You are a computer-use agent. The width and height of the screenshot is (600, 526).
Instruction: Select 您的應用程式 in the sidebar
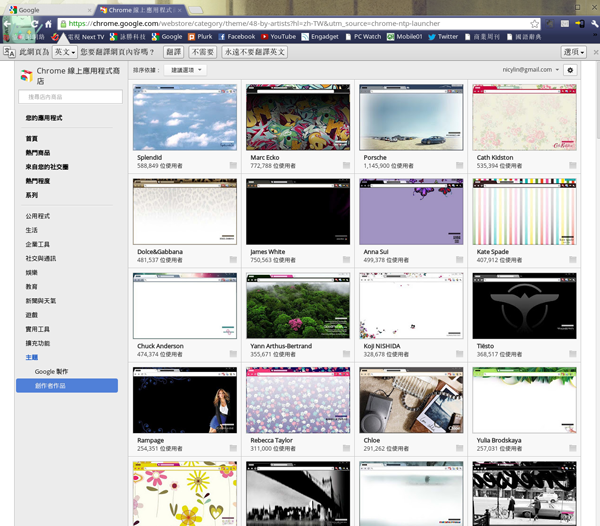click(44, 118)
